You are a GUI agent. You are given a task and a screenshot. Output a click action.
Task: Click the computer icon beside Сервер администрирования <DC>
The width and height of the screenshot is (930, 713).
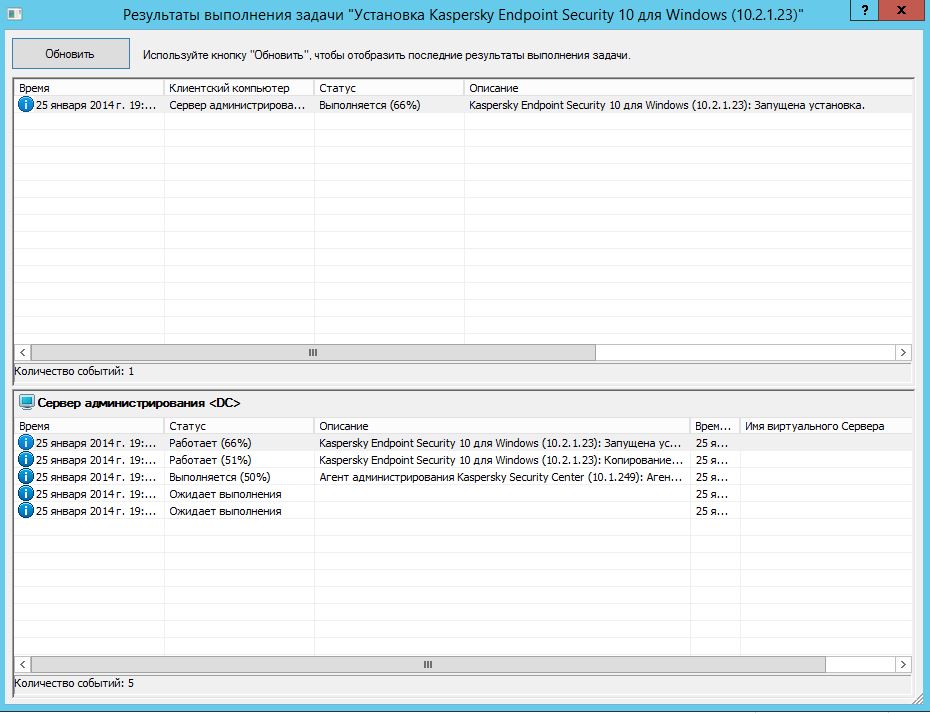tap(27, 403)
